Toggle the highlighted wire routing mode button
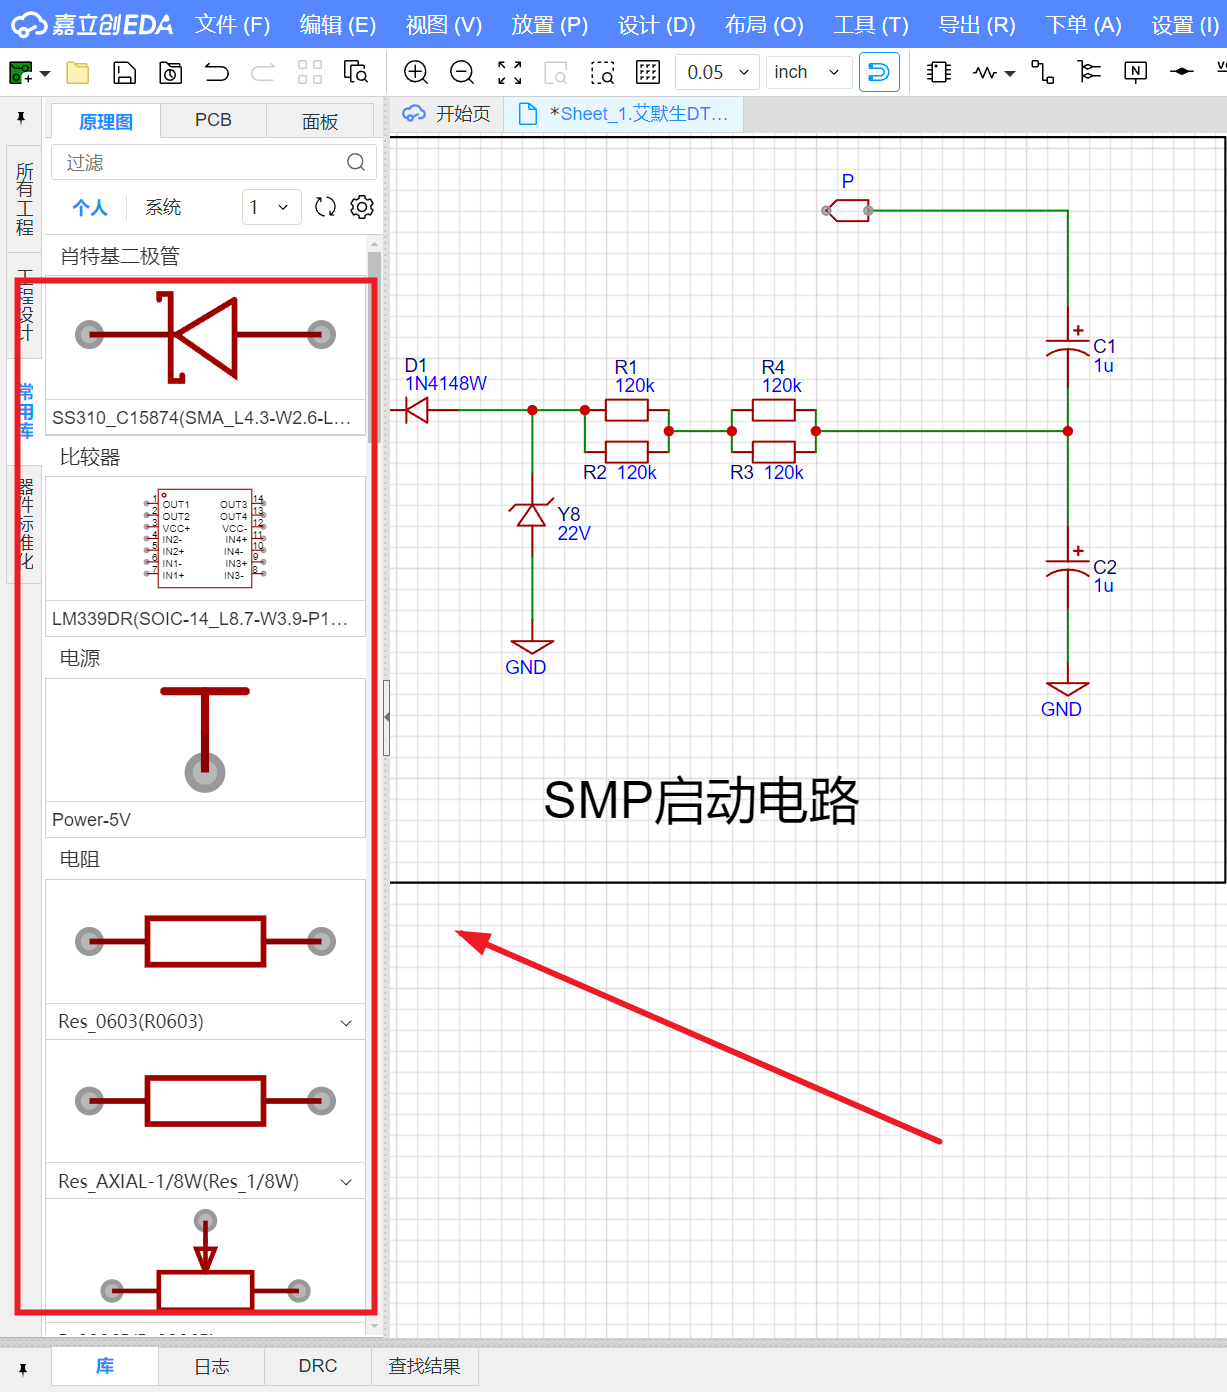The image size is (1227, 1392). [x=879, y=72]
